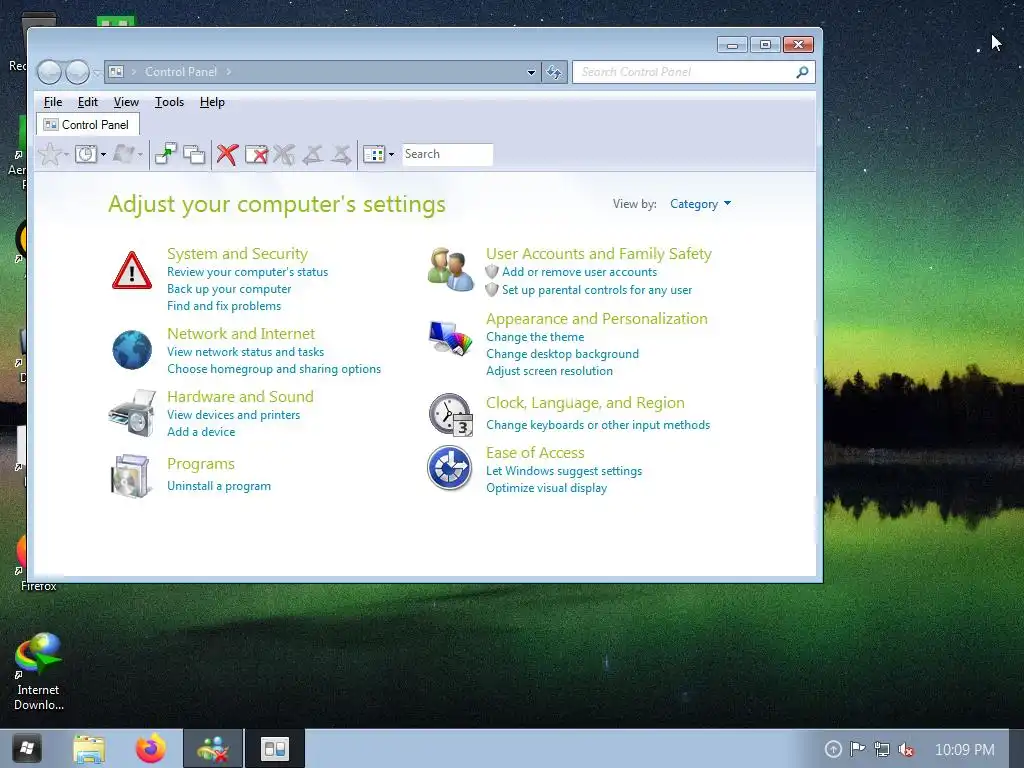Open recent pages arrow next to navigation buttons
The height and width of the screenshot is (768, 1024).
point(97,72)
